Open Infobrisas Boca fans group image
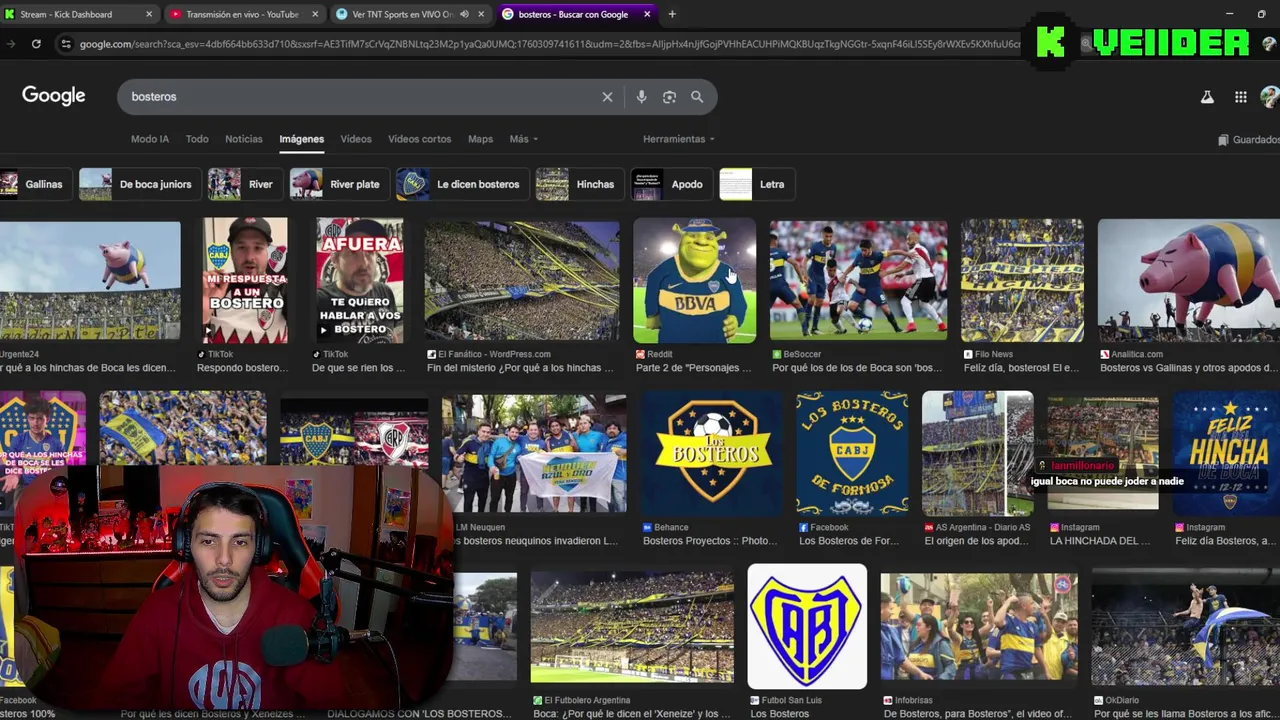The height and width of the screenshot is (720, 1280). [x=979, y=627]
